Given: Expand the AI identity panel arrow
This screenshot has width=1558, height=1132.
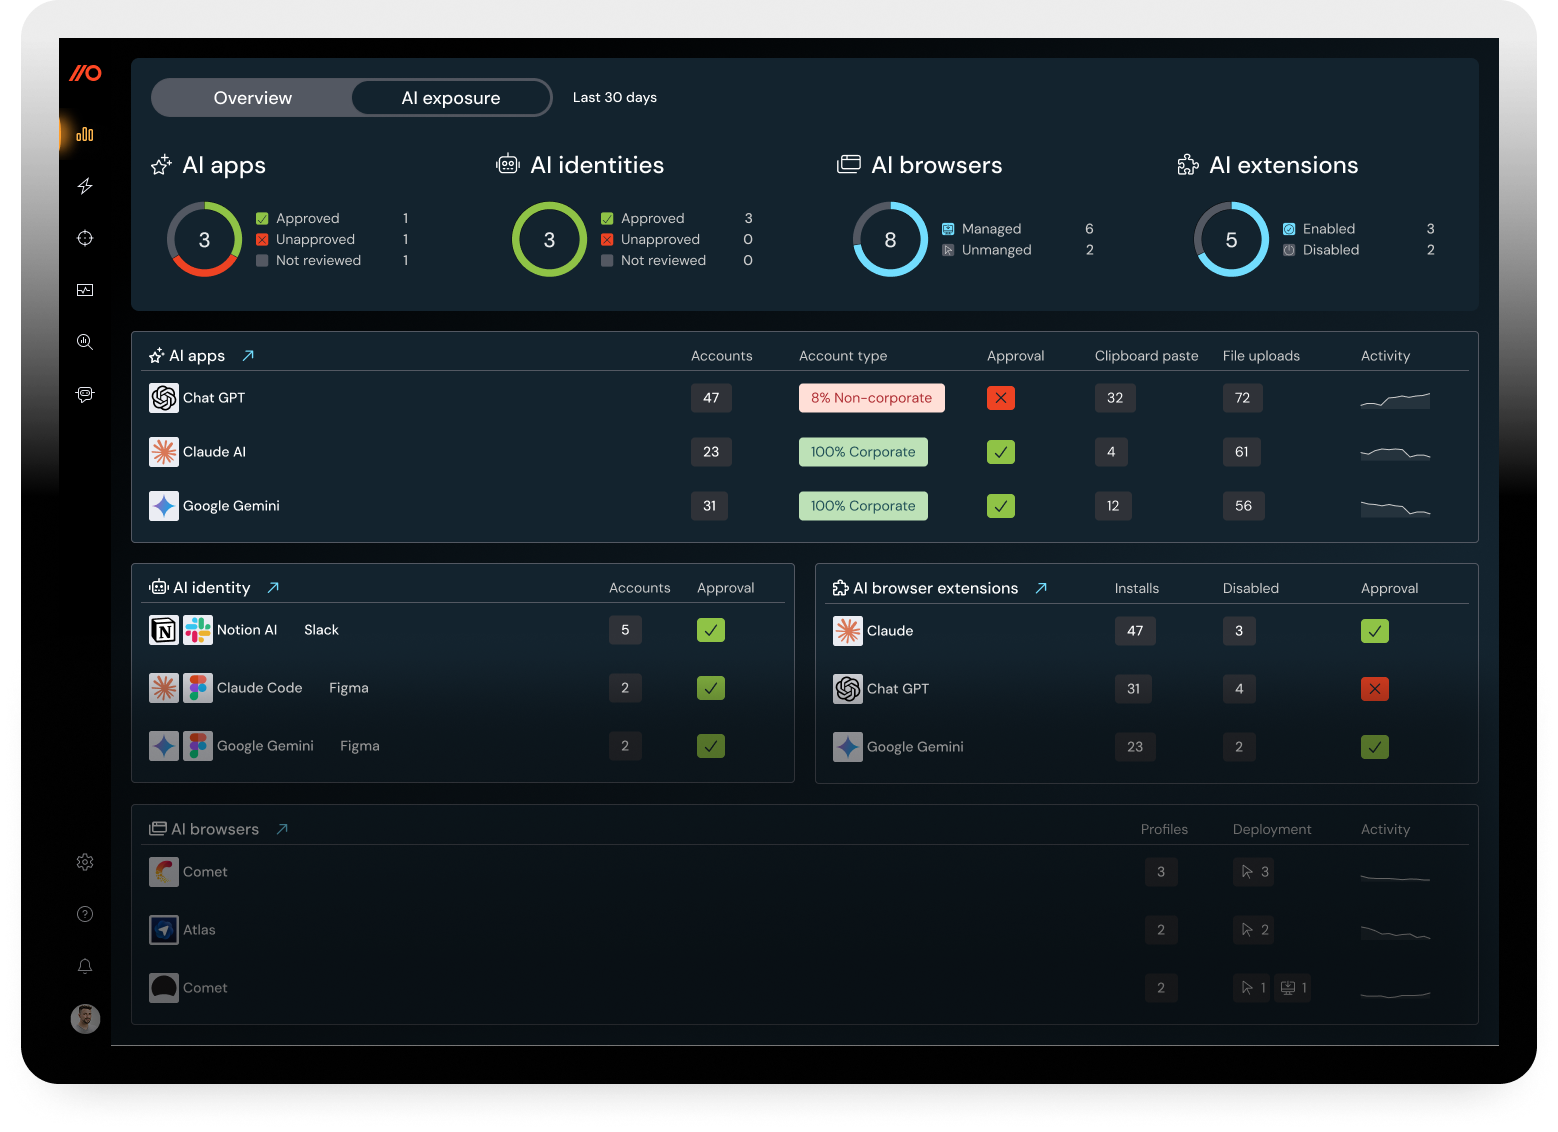Looking at the screenshot, I should point(273,588).
